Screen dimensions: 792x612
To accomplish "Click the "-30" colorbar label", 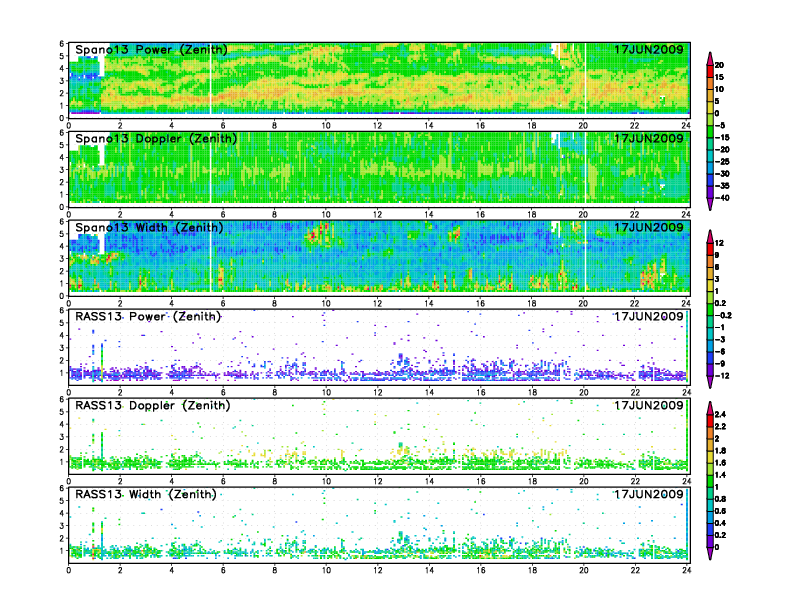I will (x=722, y=174).
